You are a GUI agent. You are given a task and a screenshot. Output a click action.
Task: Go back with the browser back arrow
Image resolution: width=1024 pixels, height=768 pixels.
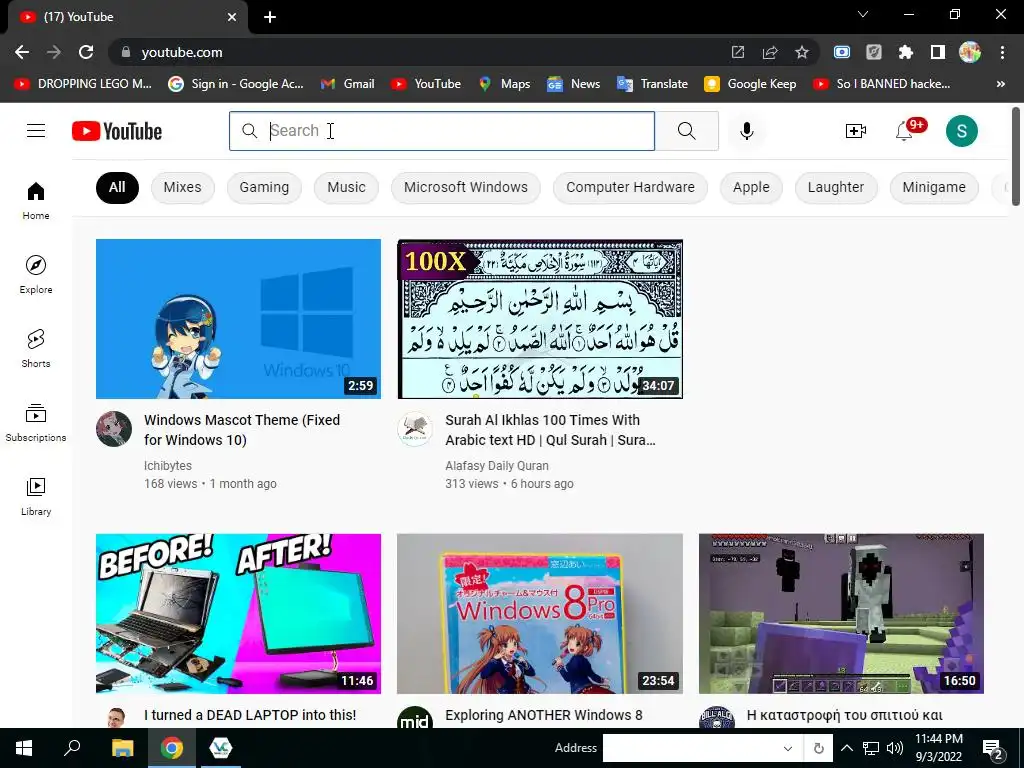point(22,52)
